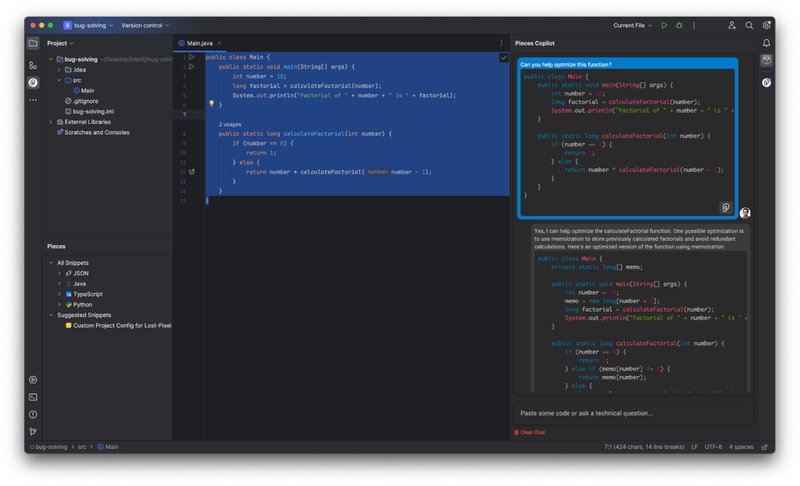Viewport: 800px width, 486px height.
Task: Expand External Libraries node
Action: [x=51, y=122]
